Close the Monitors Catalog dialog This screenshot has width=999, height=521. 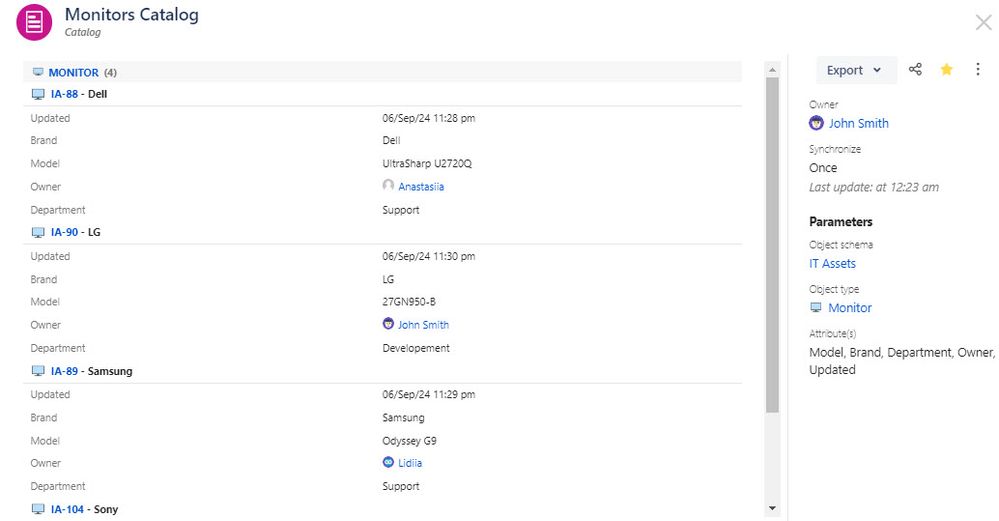(983, 23)
